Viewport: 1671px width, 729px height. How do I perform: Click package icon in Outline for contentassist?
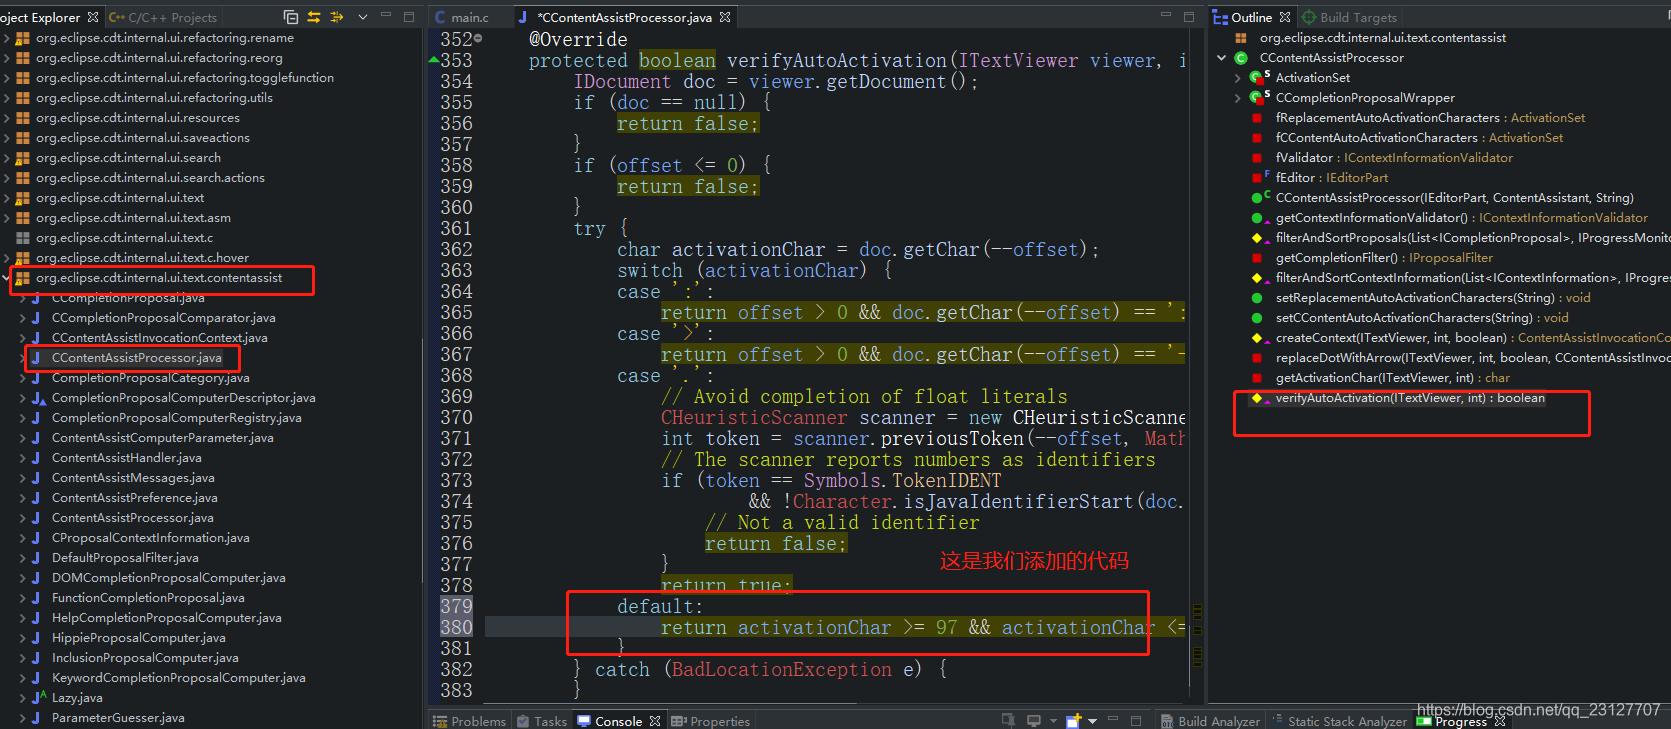pos(1241,38)
